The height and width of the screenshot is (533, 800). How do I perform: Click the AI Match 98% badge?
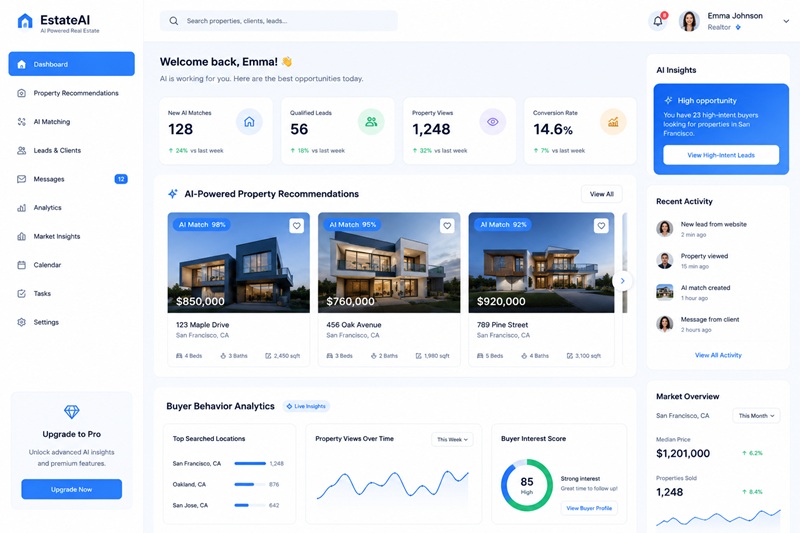point(202,224)
